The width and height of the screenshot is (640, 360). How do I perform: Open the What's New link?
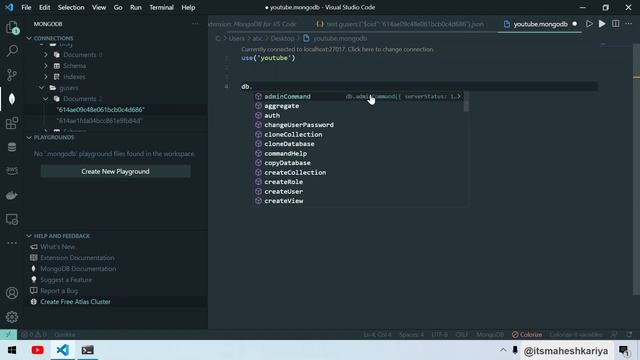[x=58, y=247]
